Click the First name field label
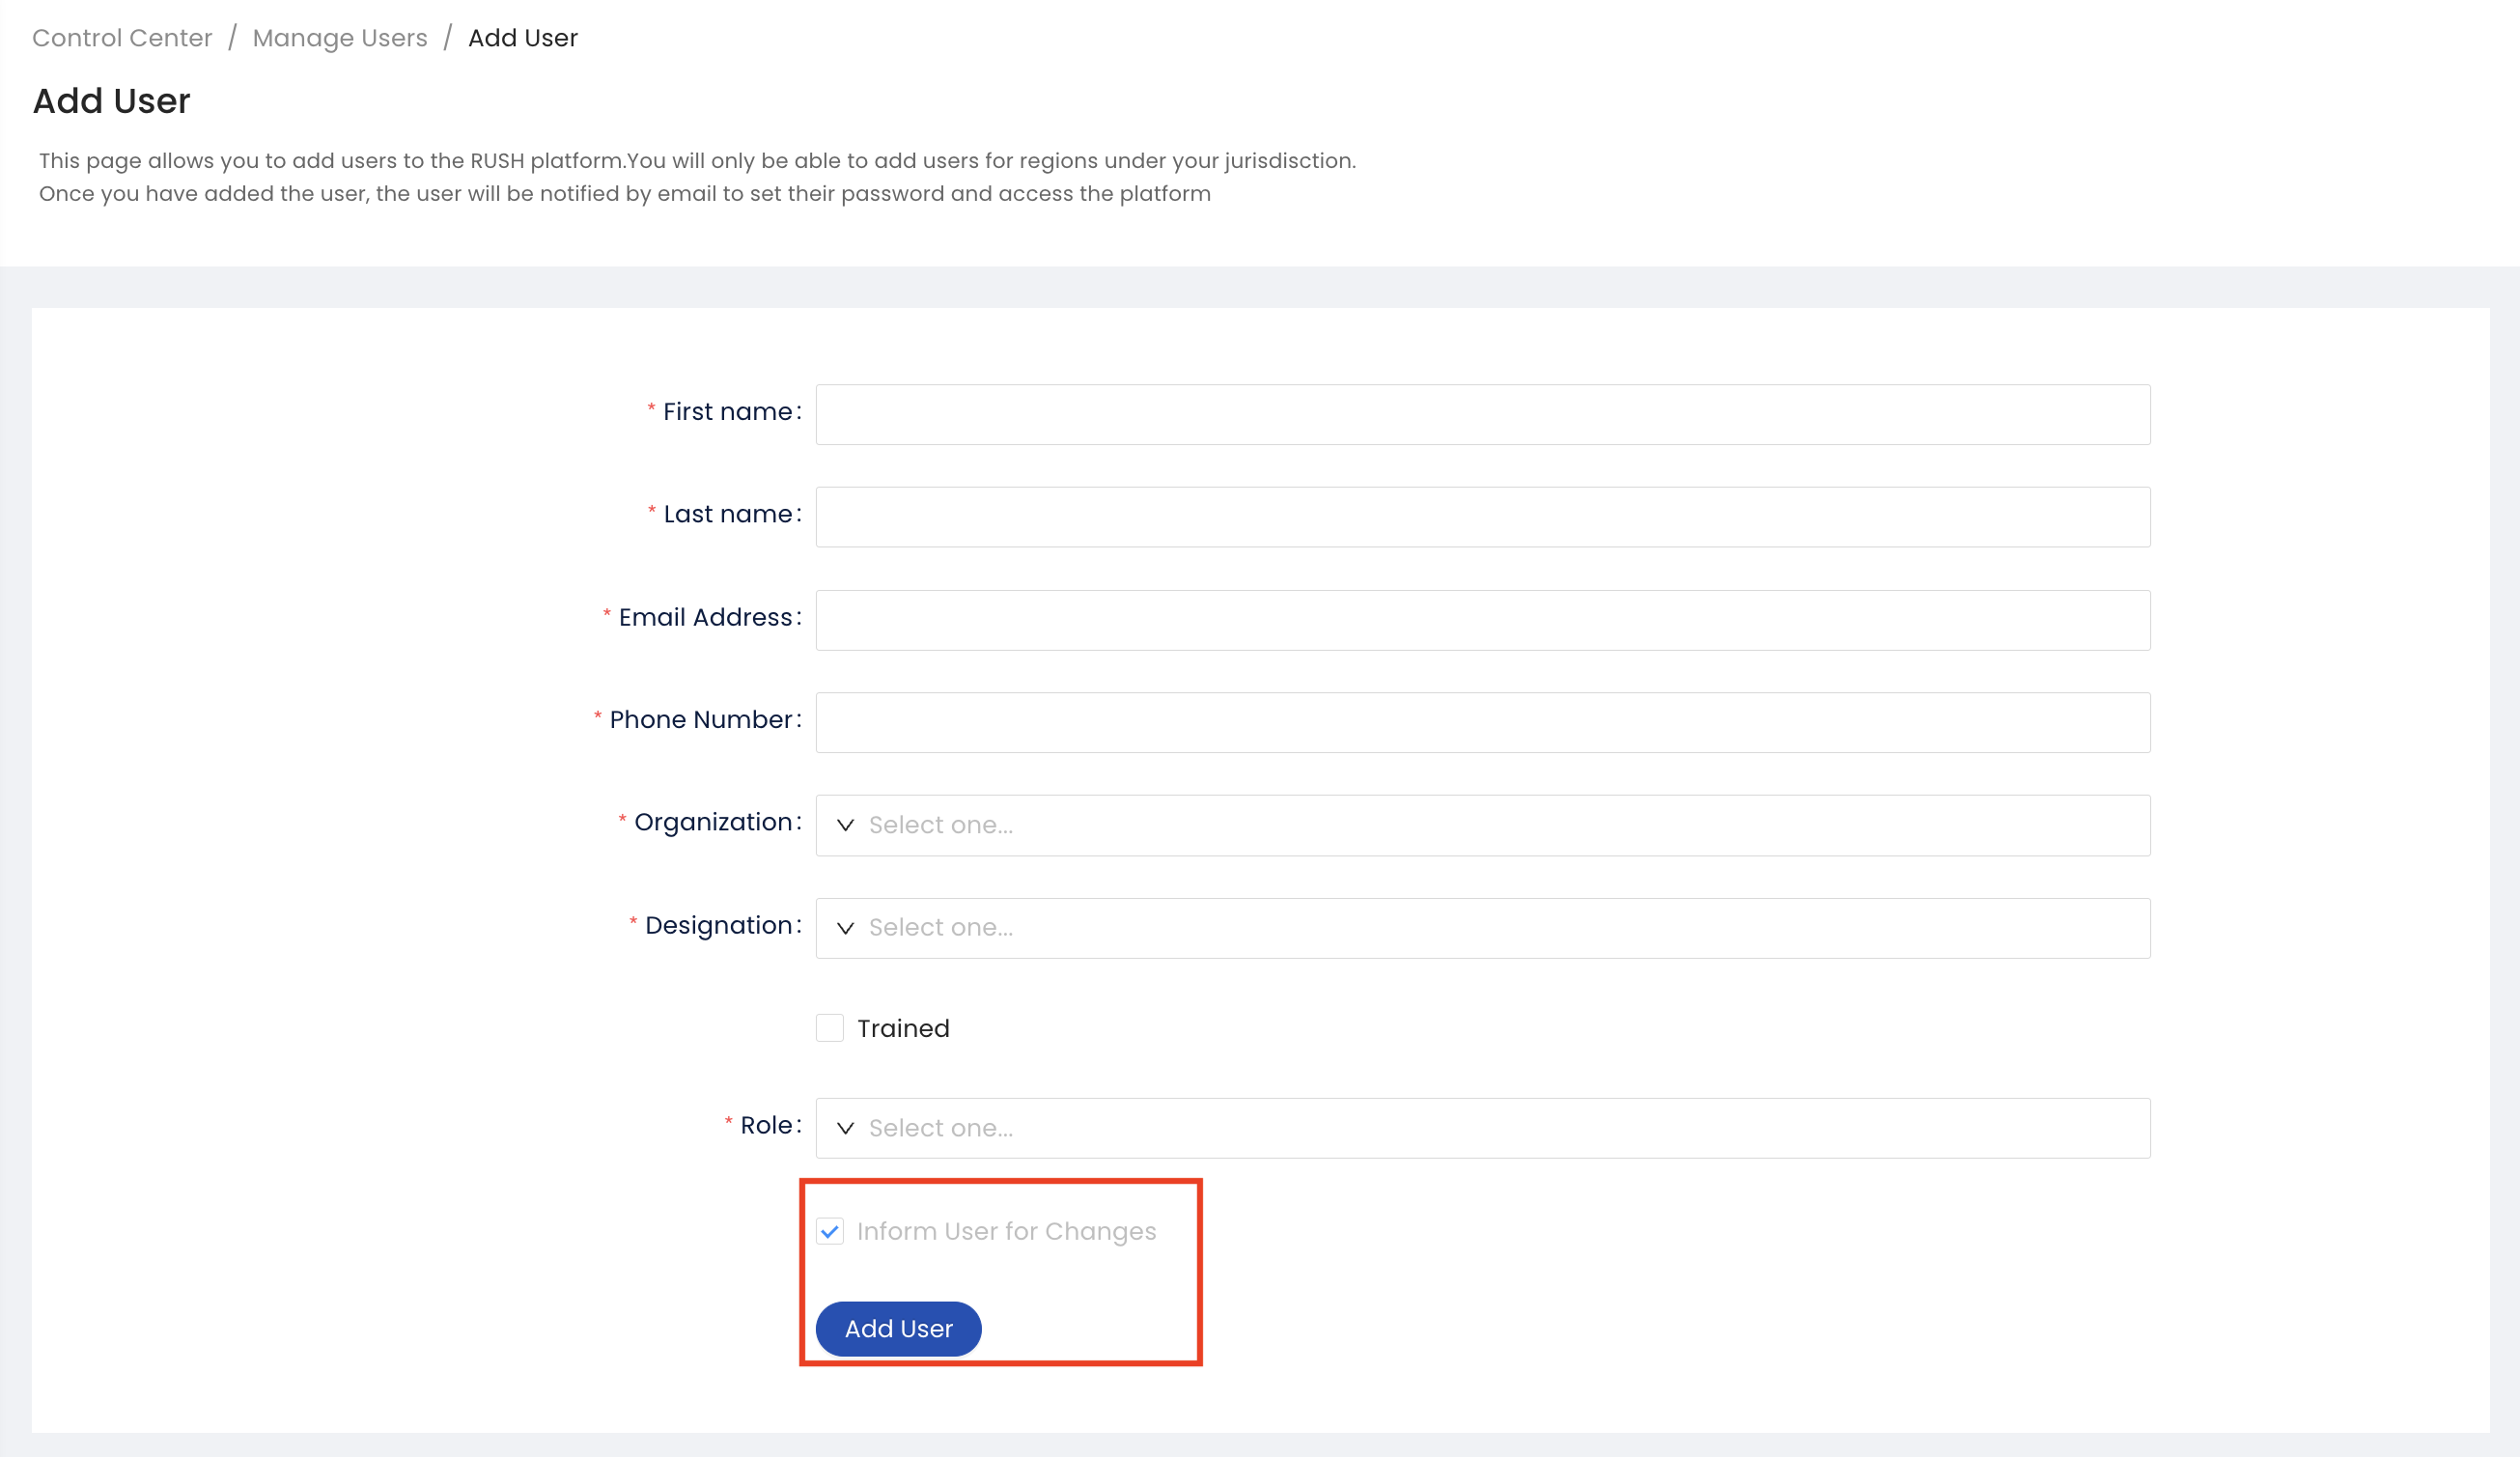Screen dimensions: 2520x1457 coord(728,412)
